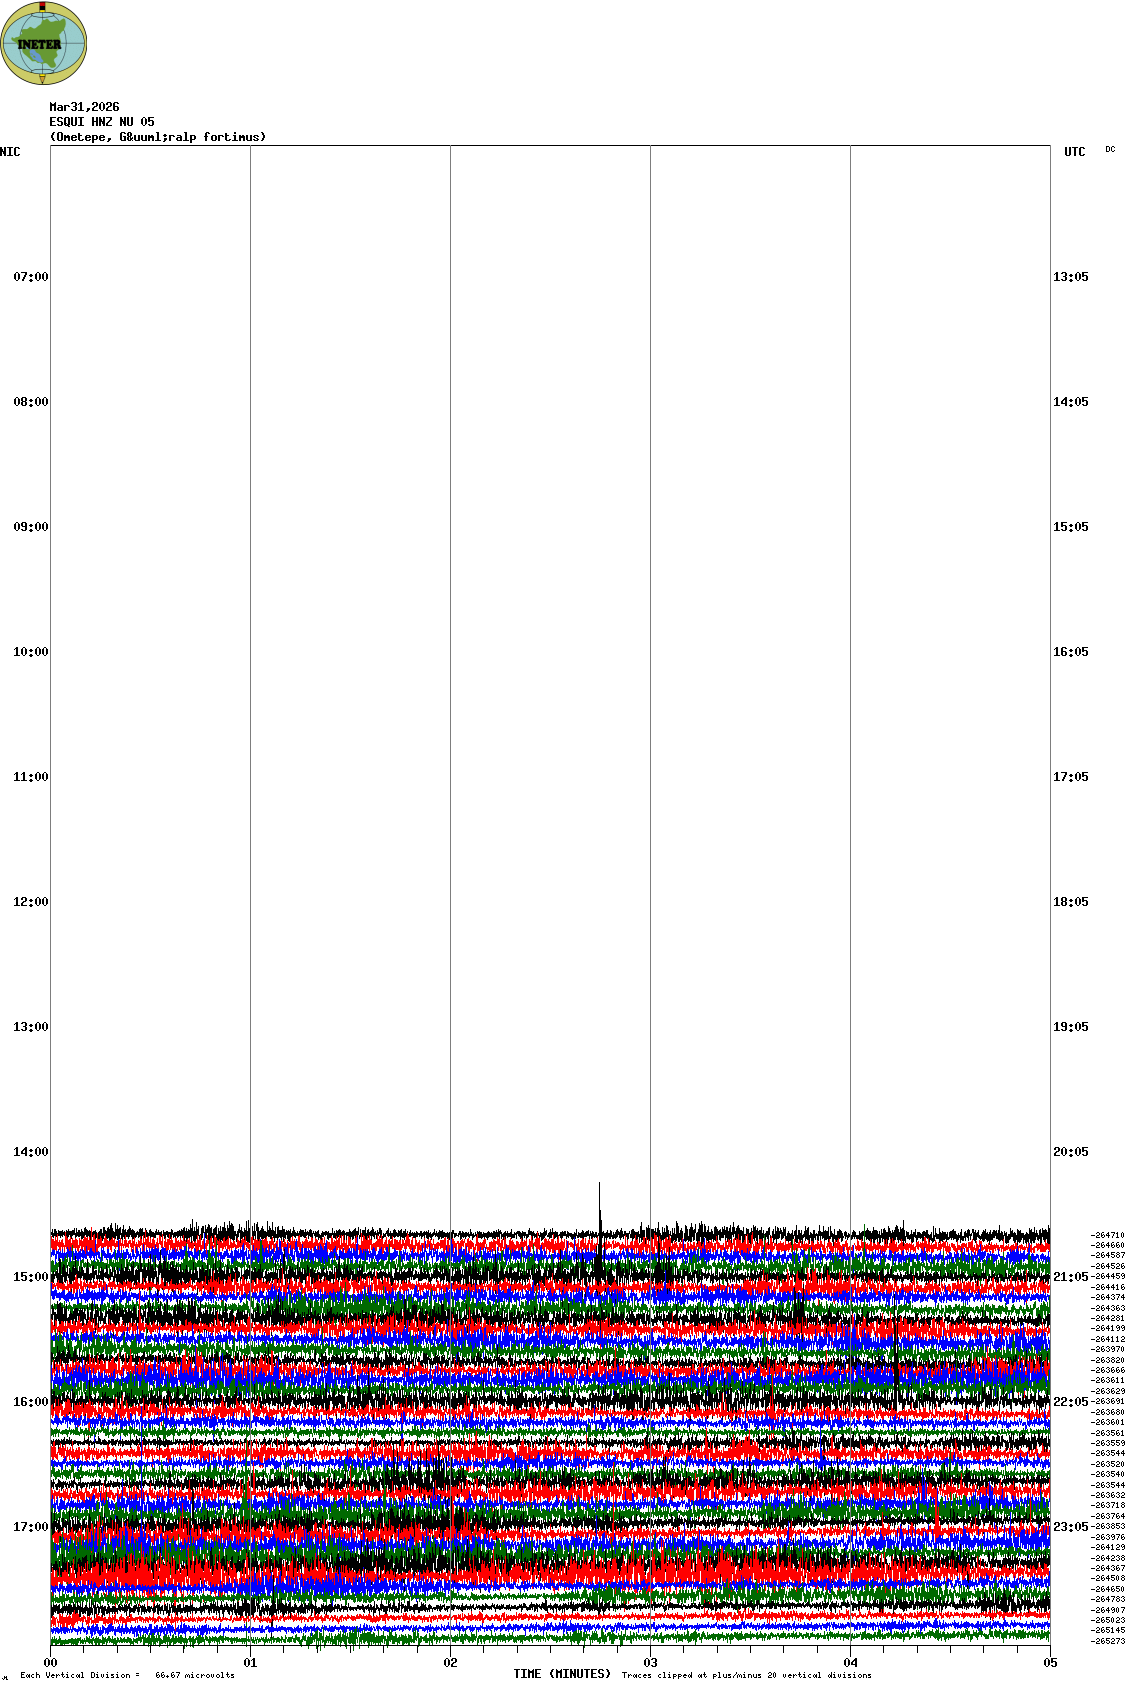This screenshot has height=1689, width=1130.
Task: Select the ESQUI HNZ NU 05 station label
Action: (x=102, y=122)
